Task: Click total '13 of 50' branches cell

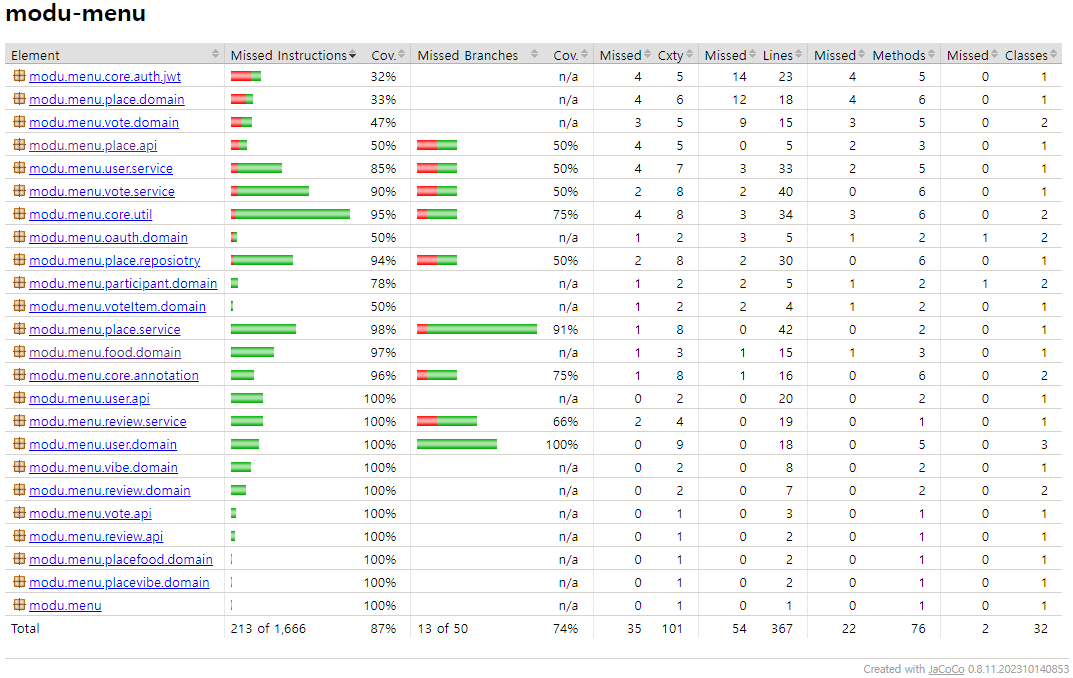Action: [443, 628]
